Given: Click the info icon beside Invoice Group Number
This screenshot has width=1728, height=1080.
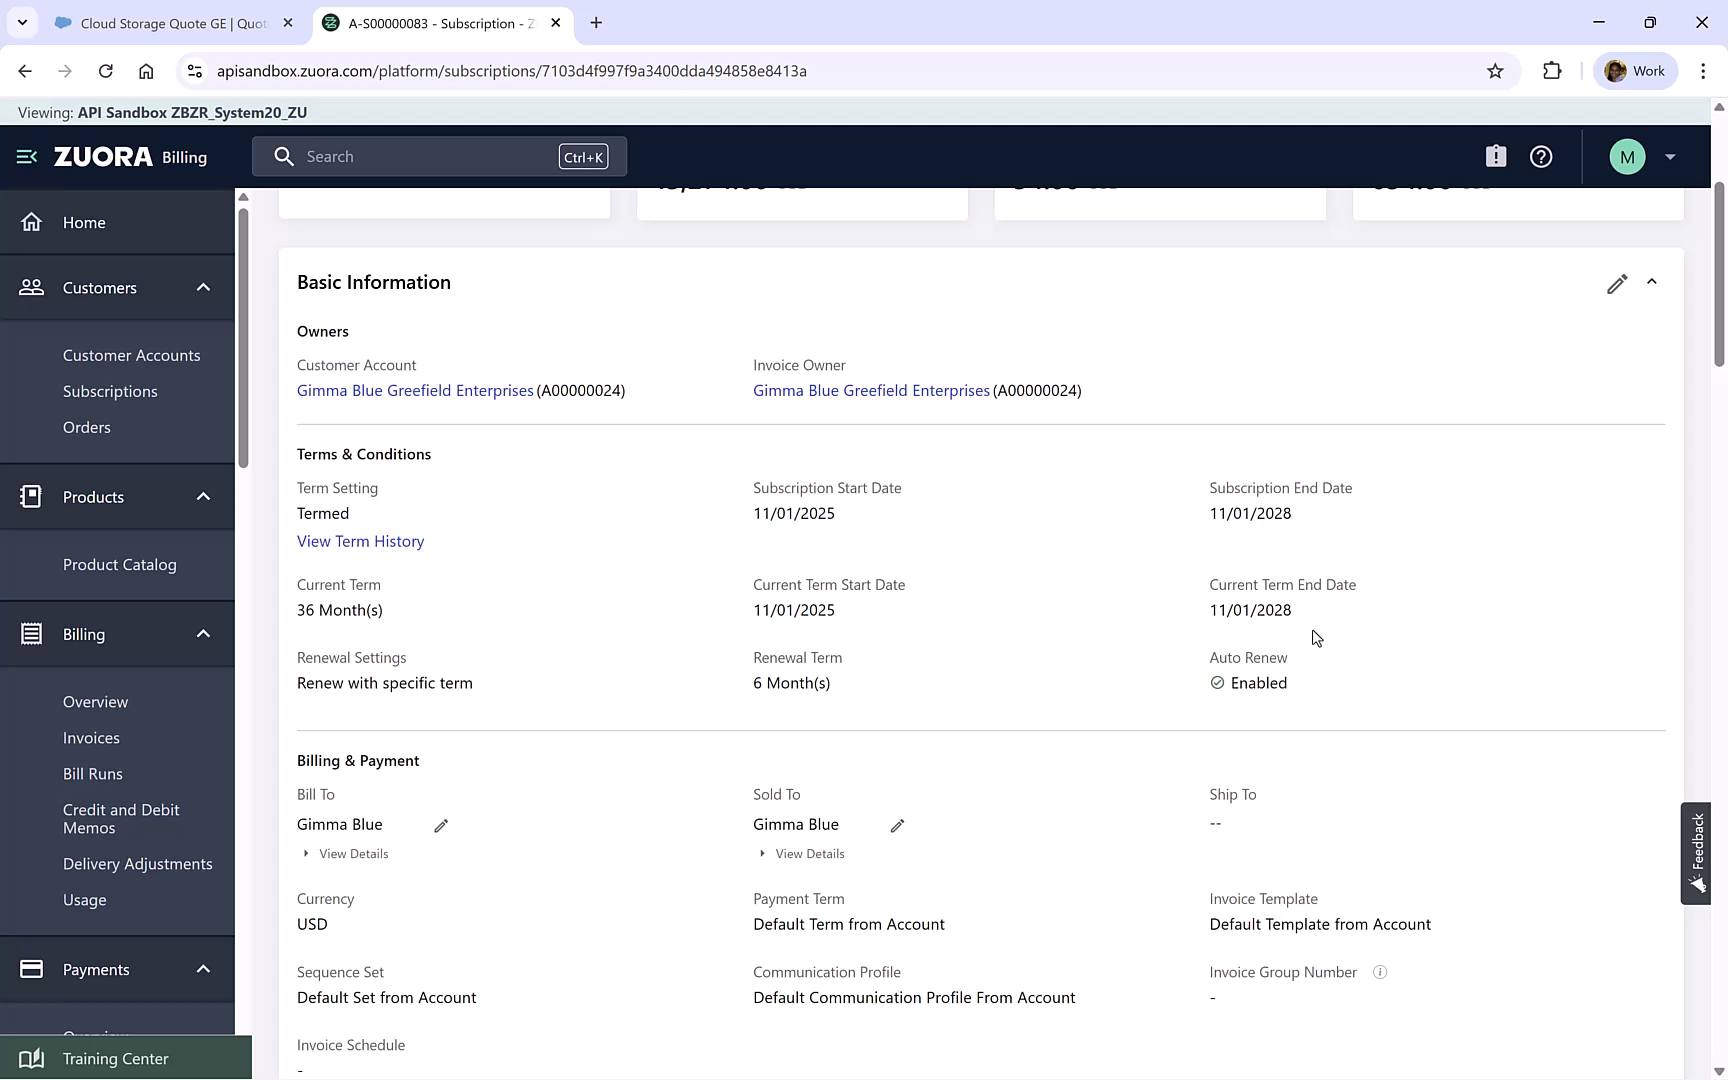Looking at the screenshot, I should pyautogui.click(x=1380, y=972).
